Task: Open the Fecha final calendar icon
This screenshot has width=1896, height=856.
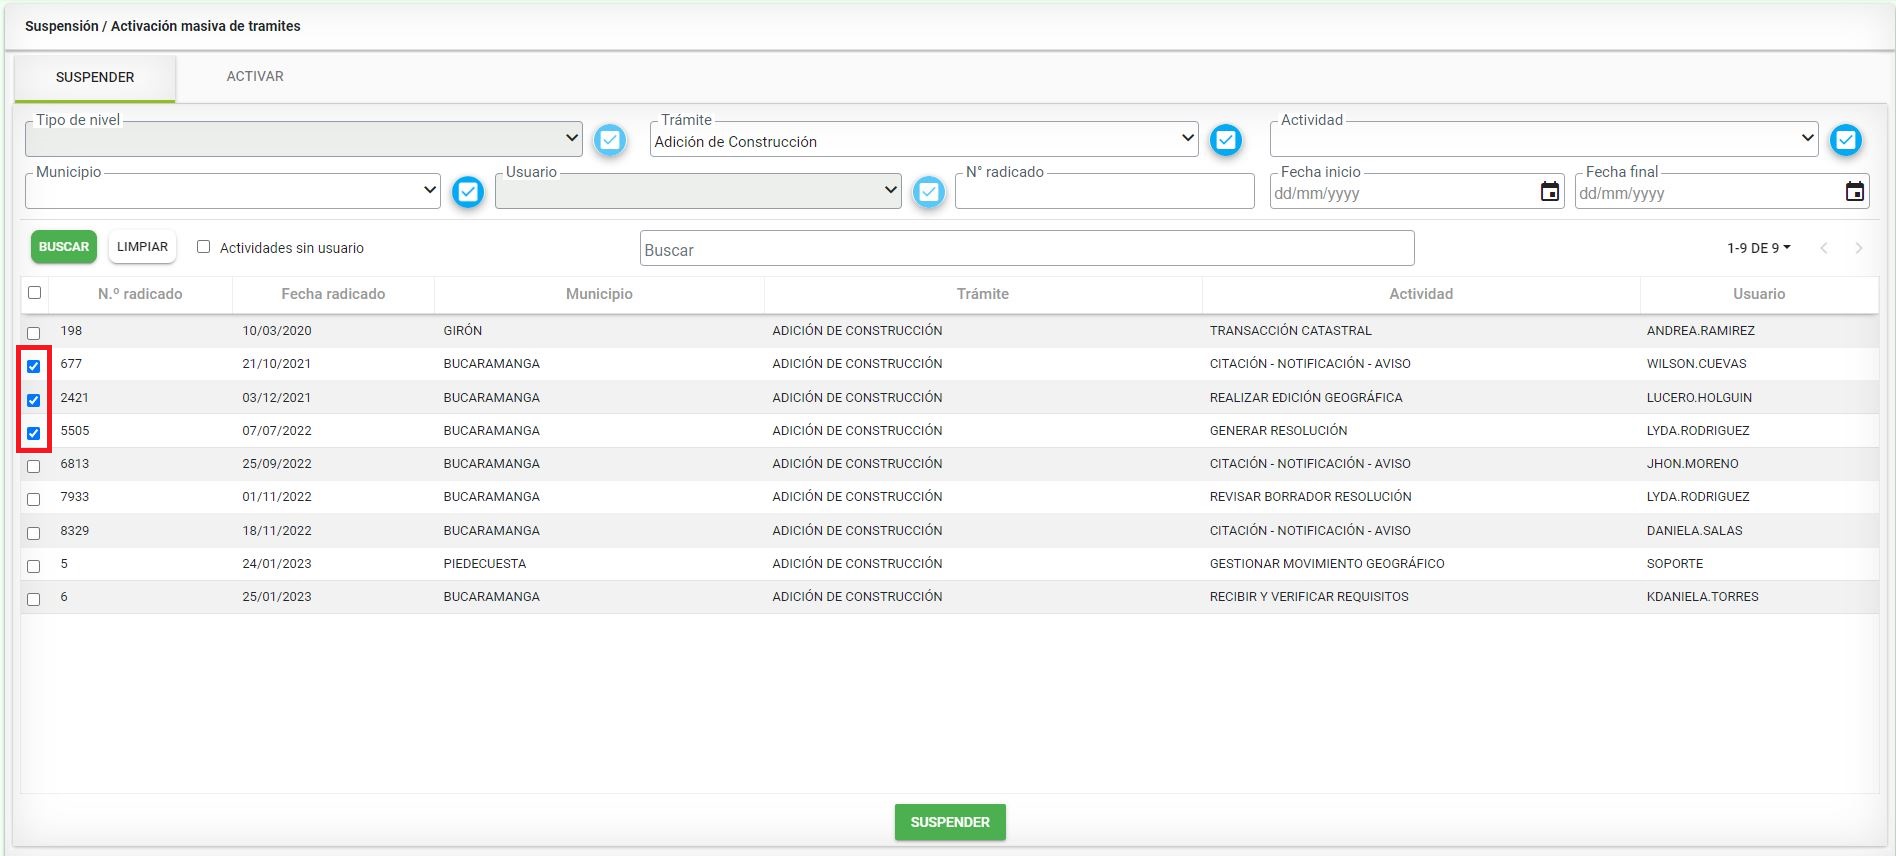Action: 1855,192
